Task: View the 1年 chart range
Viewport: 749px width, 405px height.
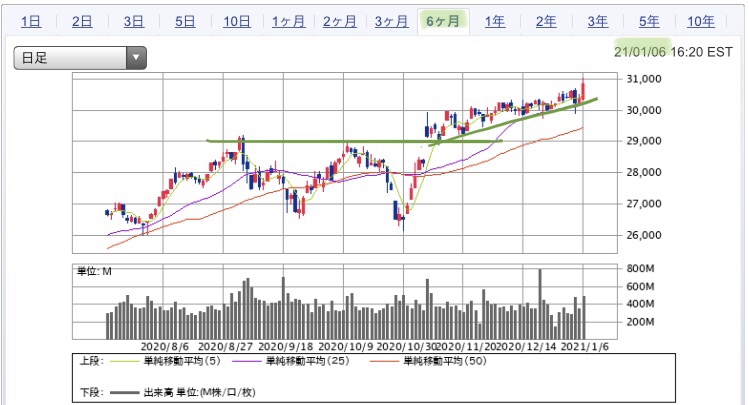Action: [495, 21]
